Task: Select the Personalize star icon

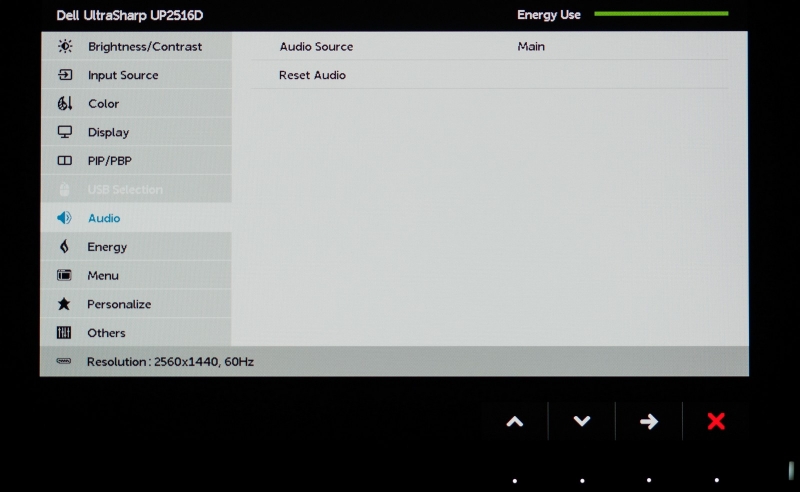Action: (64, 304)
